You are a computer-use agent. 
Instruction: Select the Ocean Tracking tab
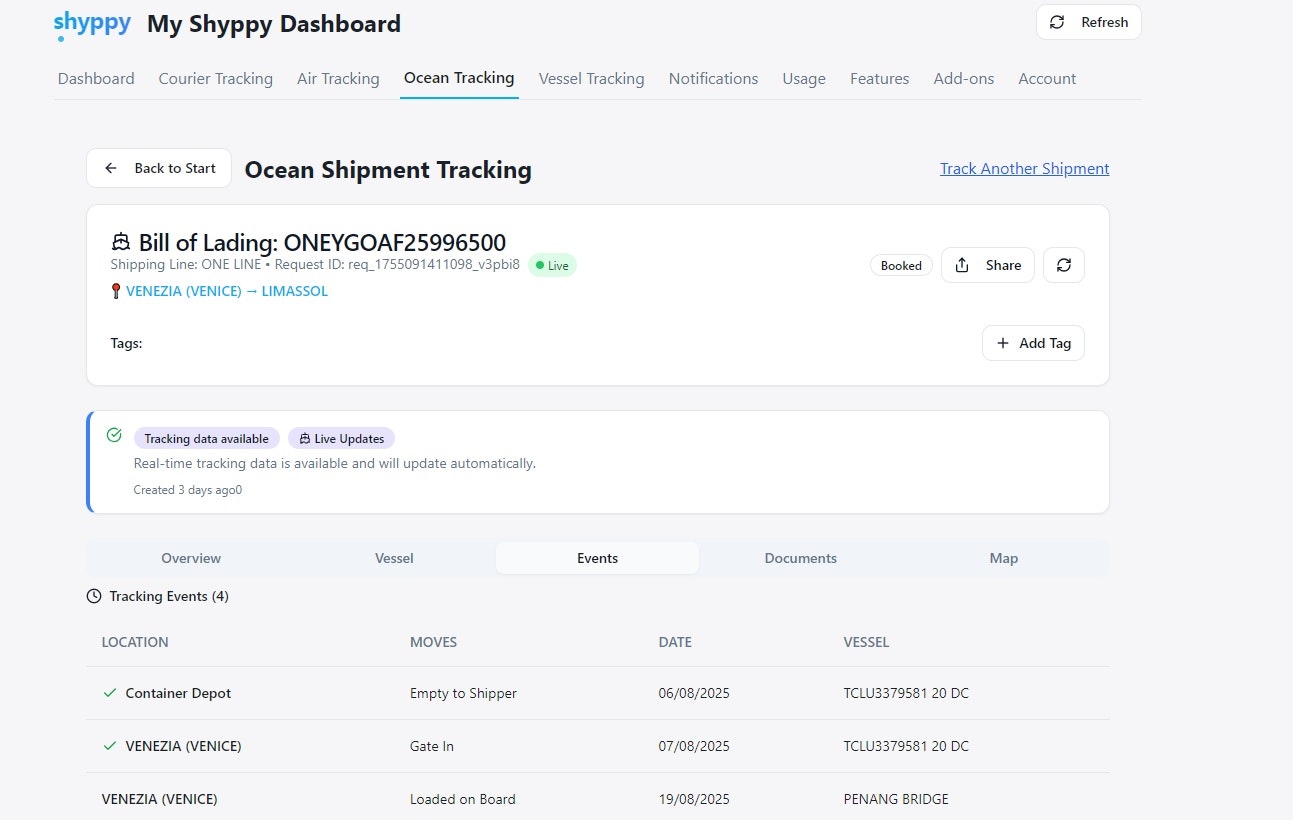point(459,77)
